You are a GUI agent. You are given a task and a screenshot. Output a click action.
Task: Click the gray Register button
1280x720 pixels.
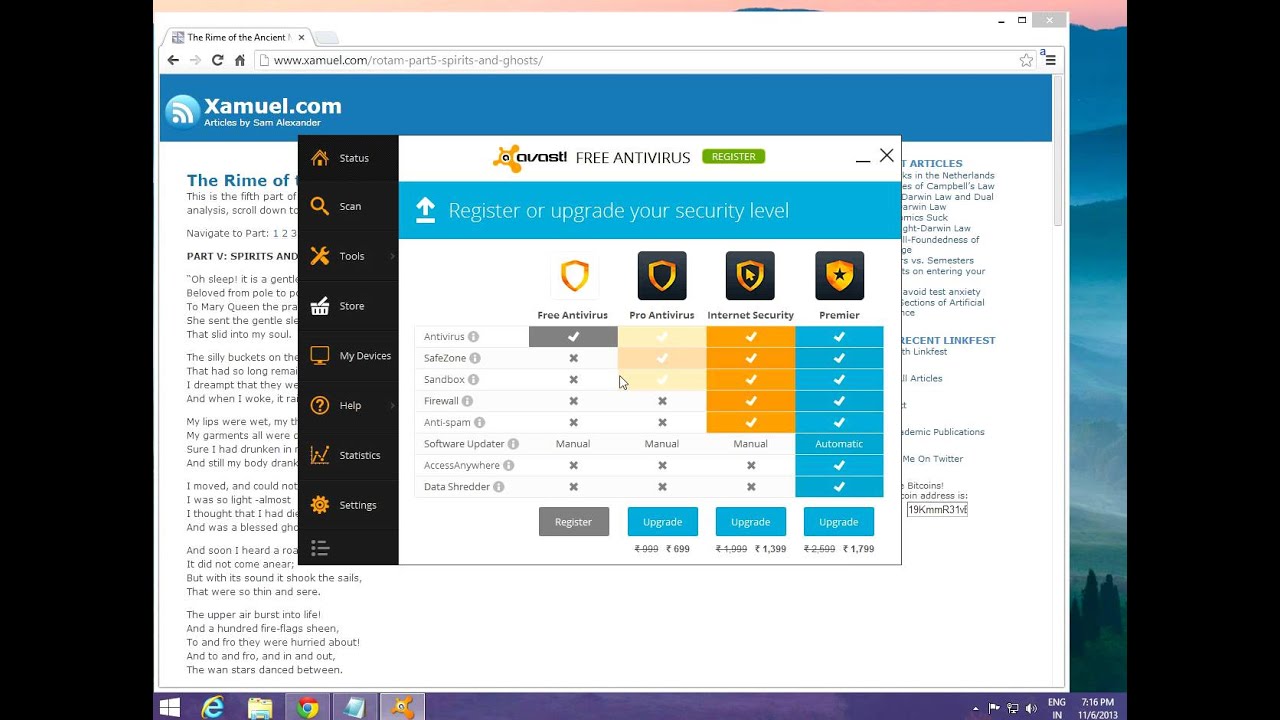574,522
